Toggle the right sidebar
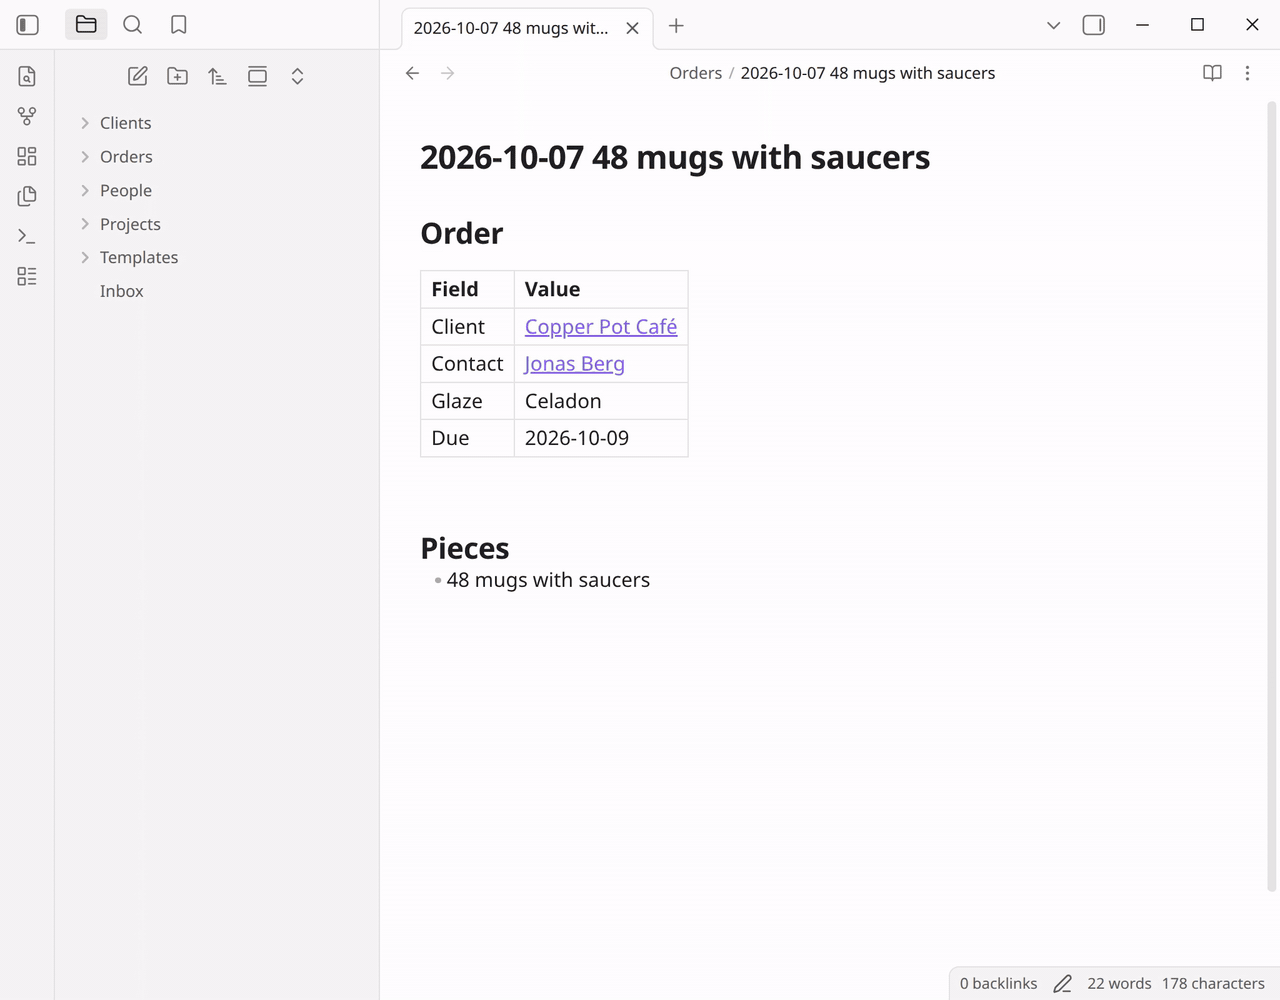Viewport: 1280px width, 1000px height. click(x=1094, y=25)
